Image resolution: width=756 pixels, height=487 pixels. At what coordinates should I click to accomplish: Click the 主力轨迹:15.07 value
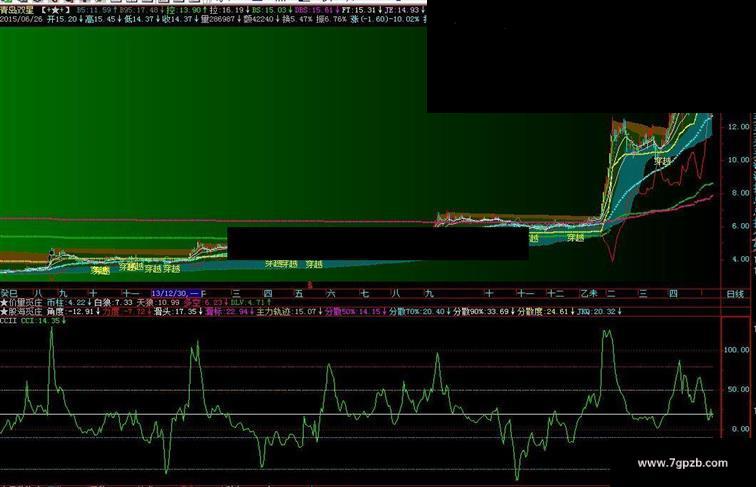tap(289, 311)
